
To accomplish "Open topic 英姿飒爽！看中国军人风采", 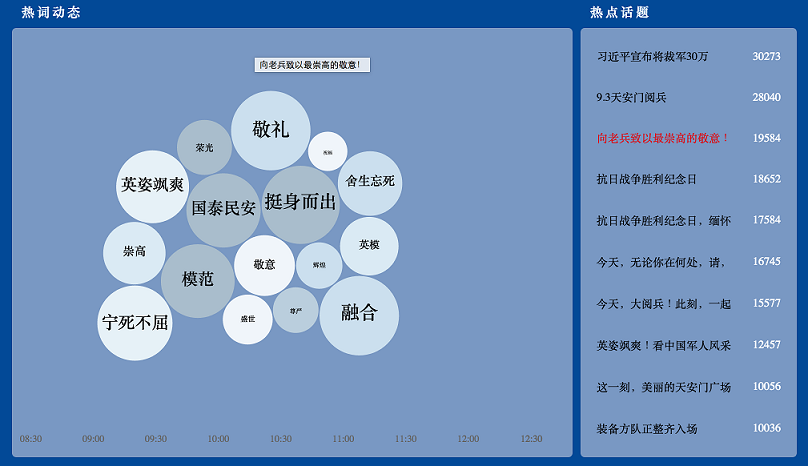I will pyautogui.click(x=664, y=346).
